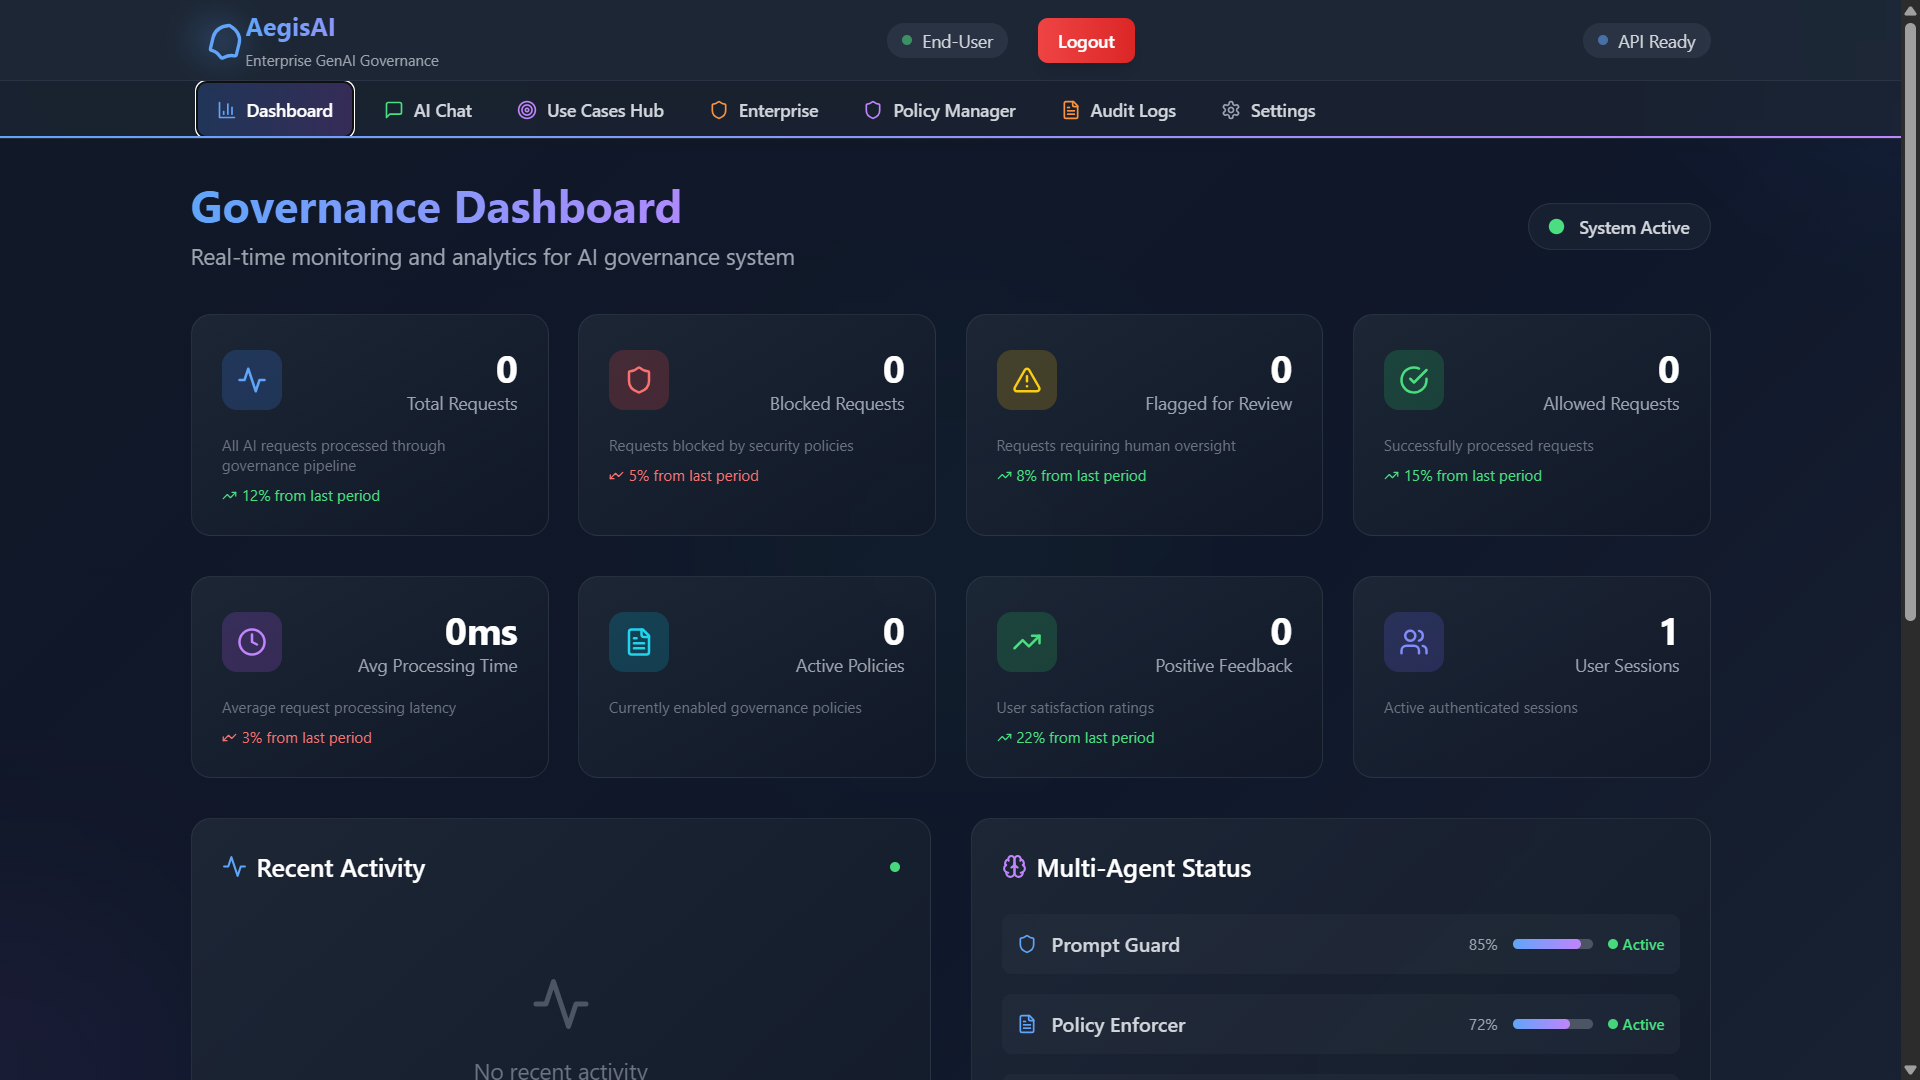Switch to the Use Cases Hub tab
The height and width of the screenshot is (1080, 1920).
coord(590,110)
